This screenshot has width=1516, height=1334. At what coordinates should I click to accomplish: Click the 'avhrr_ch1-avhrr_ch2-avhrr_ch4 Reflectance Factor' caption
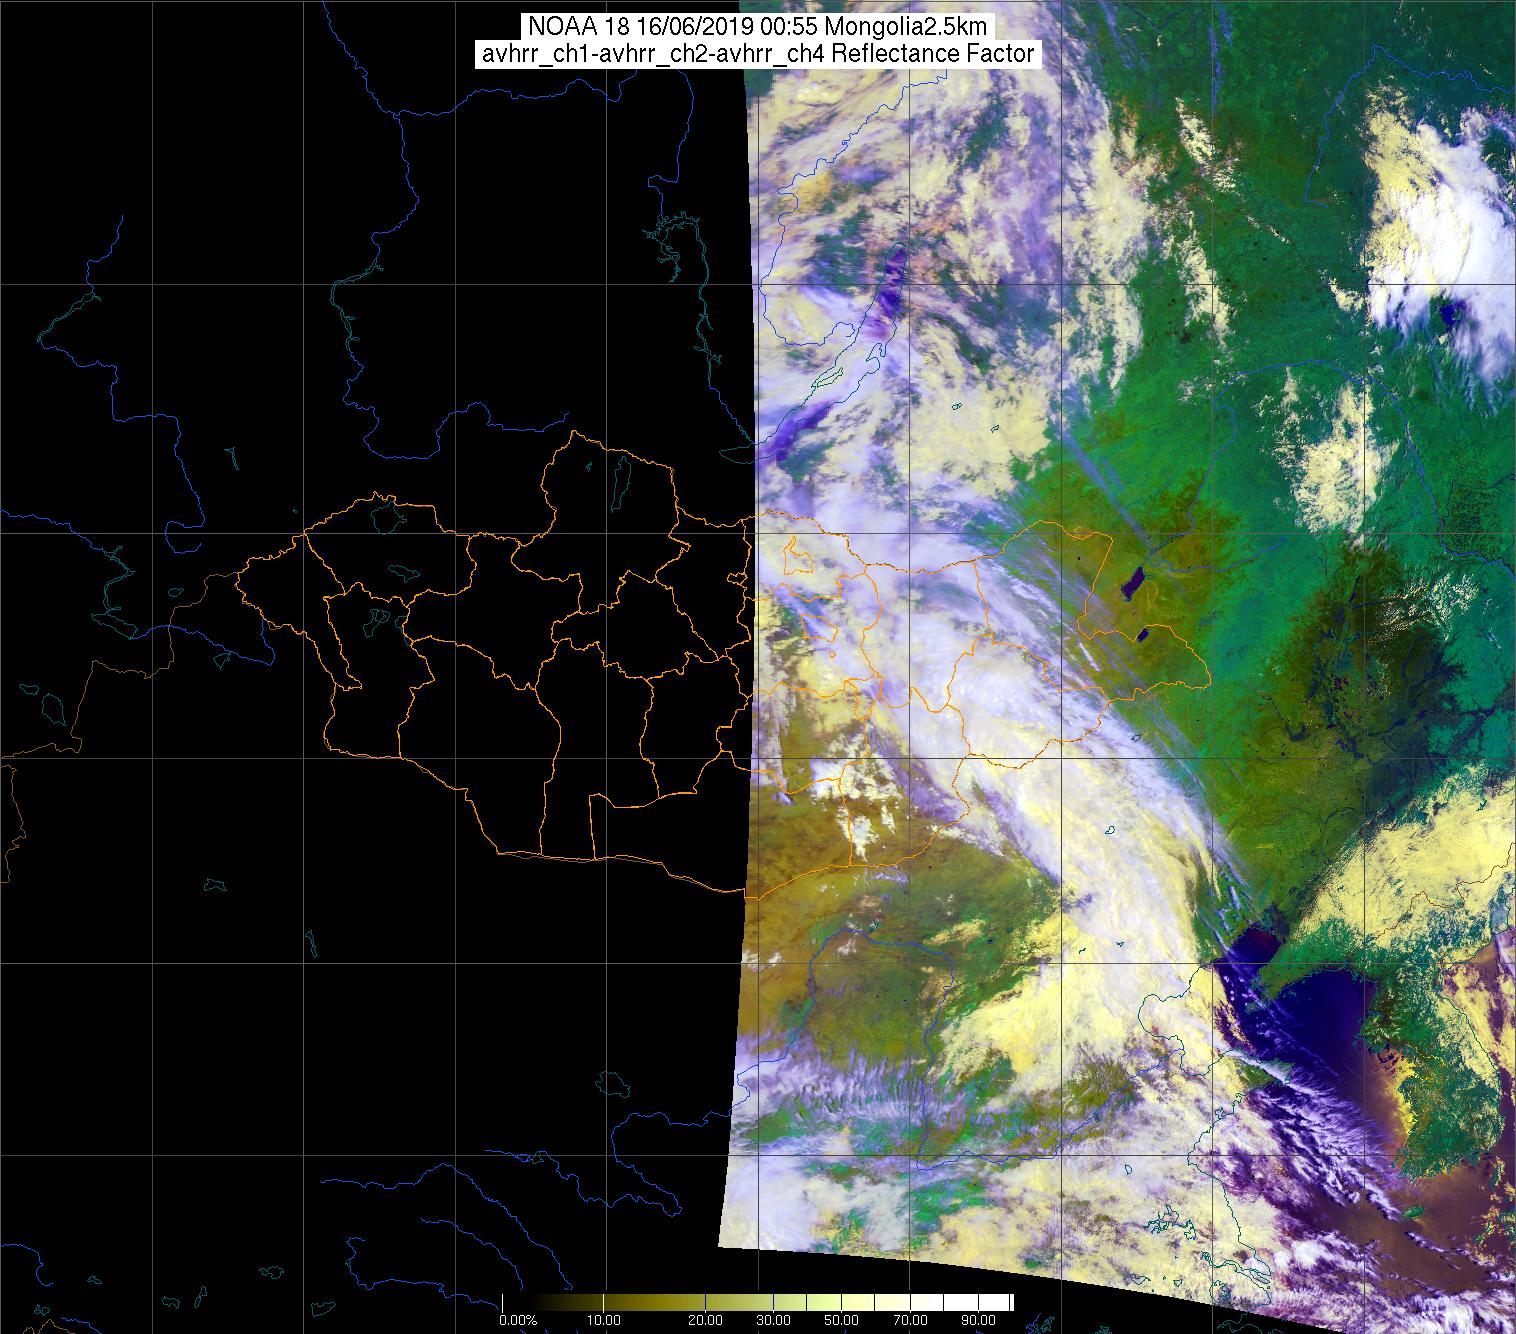tap(758, 54)
